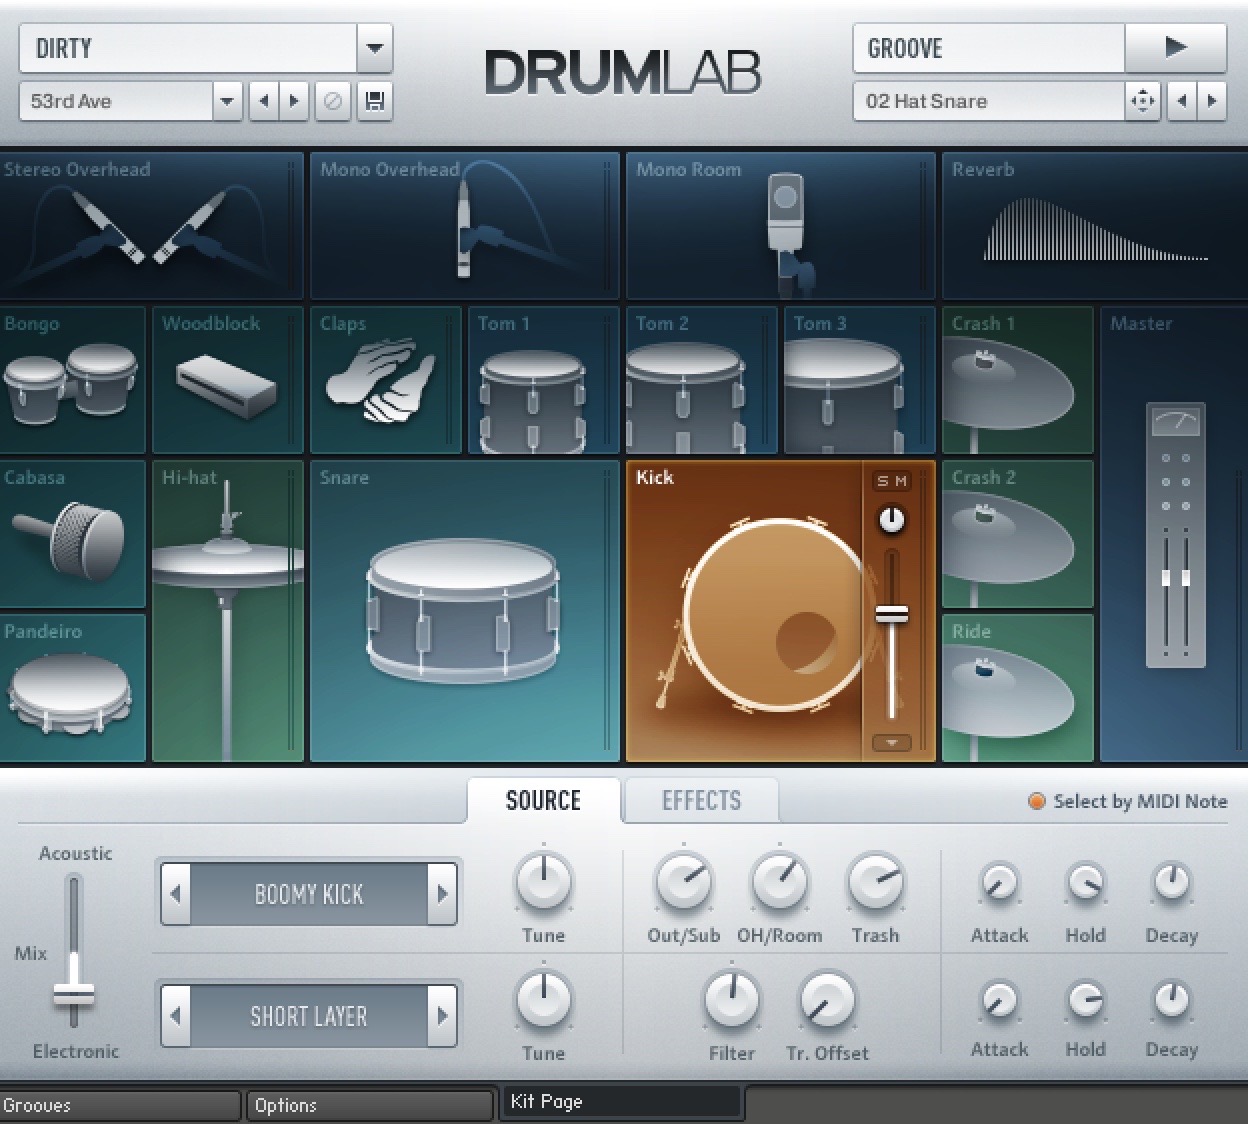Select the Crash 2 cymbal pad

pos(1017,534)
